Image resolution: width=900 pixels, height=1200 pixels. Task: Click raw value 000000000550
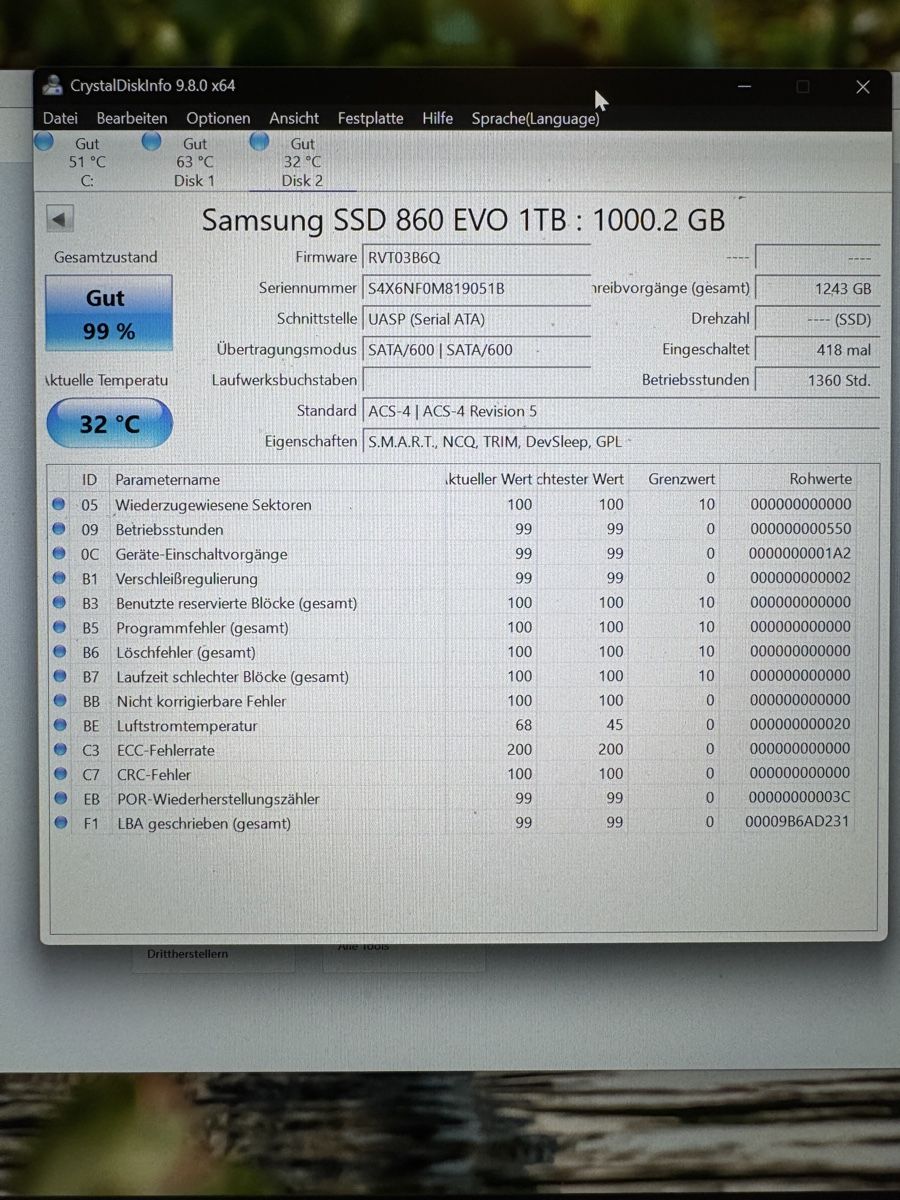(801, 529)
